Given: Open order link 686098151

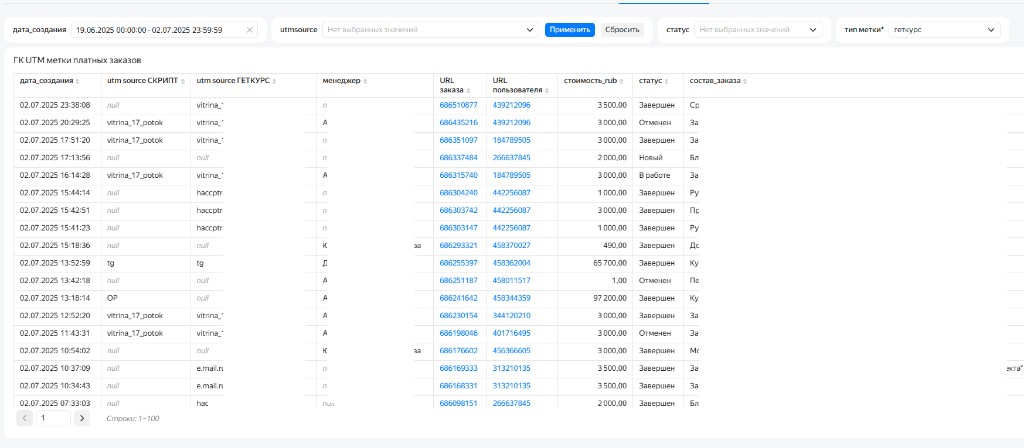Looking at the screenshot, I should pos(458,403).
